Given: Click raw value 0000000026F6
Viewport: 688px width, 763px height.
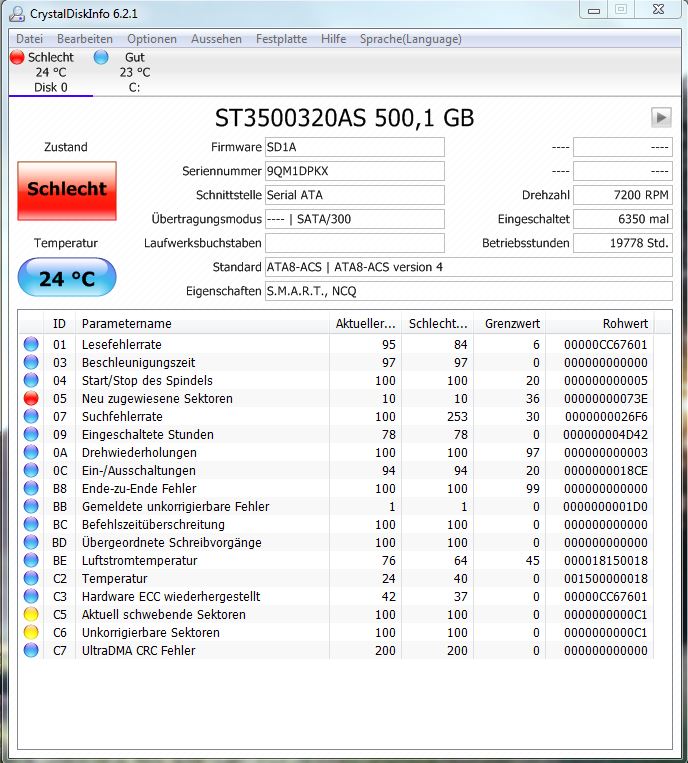Looking at the screenshot, I should (606, 417).
